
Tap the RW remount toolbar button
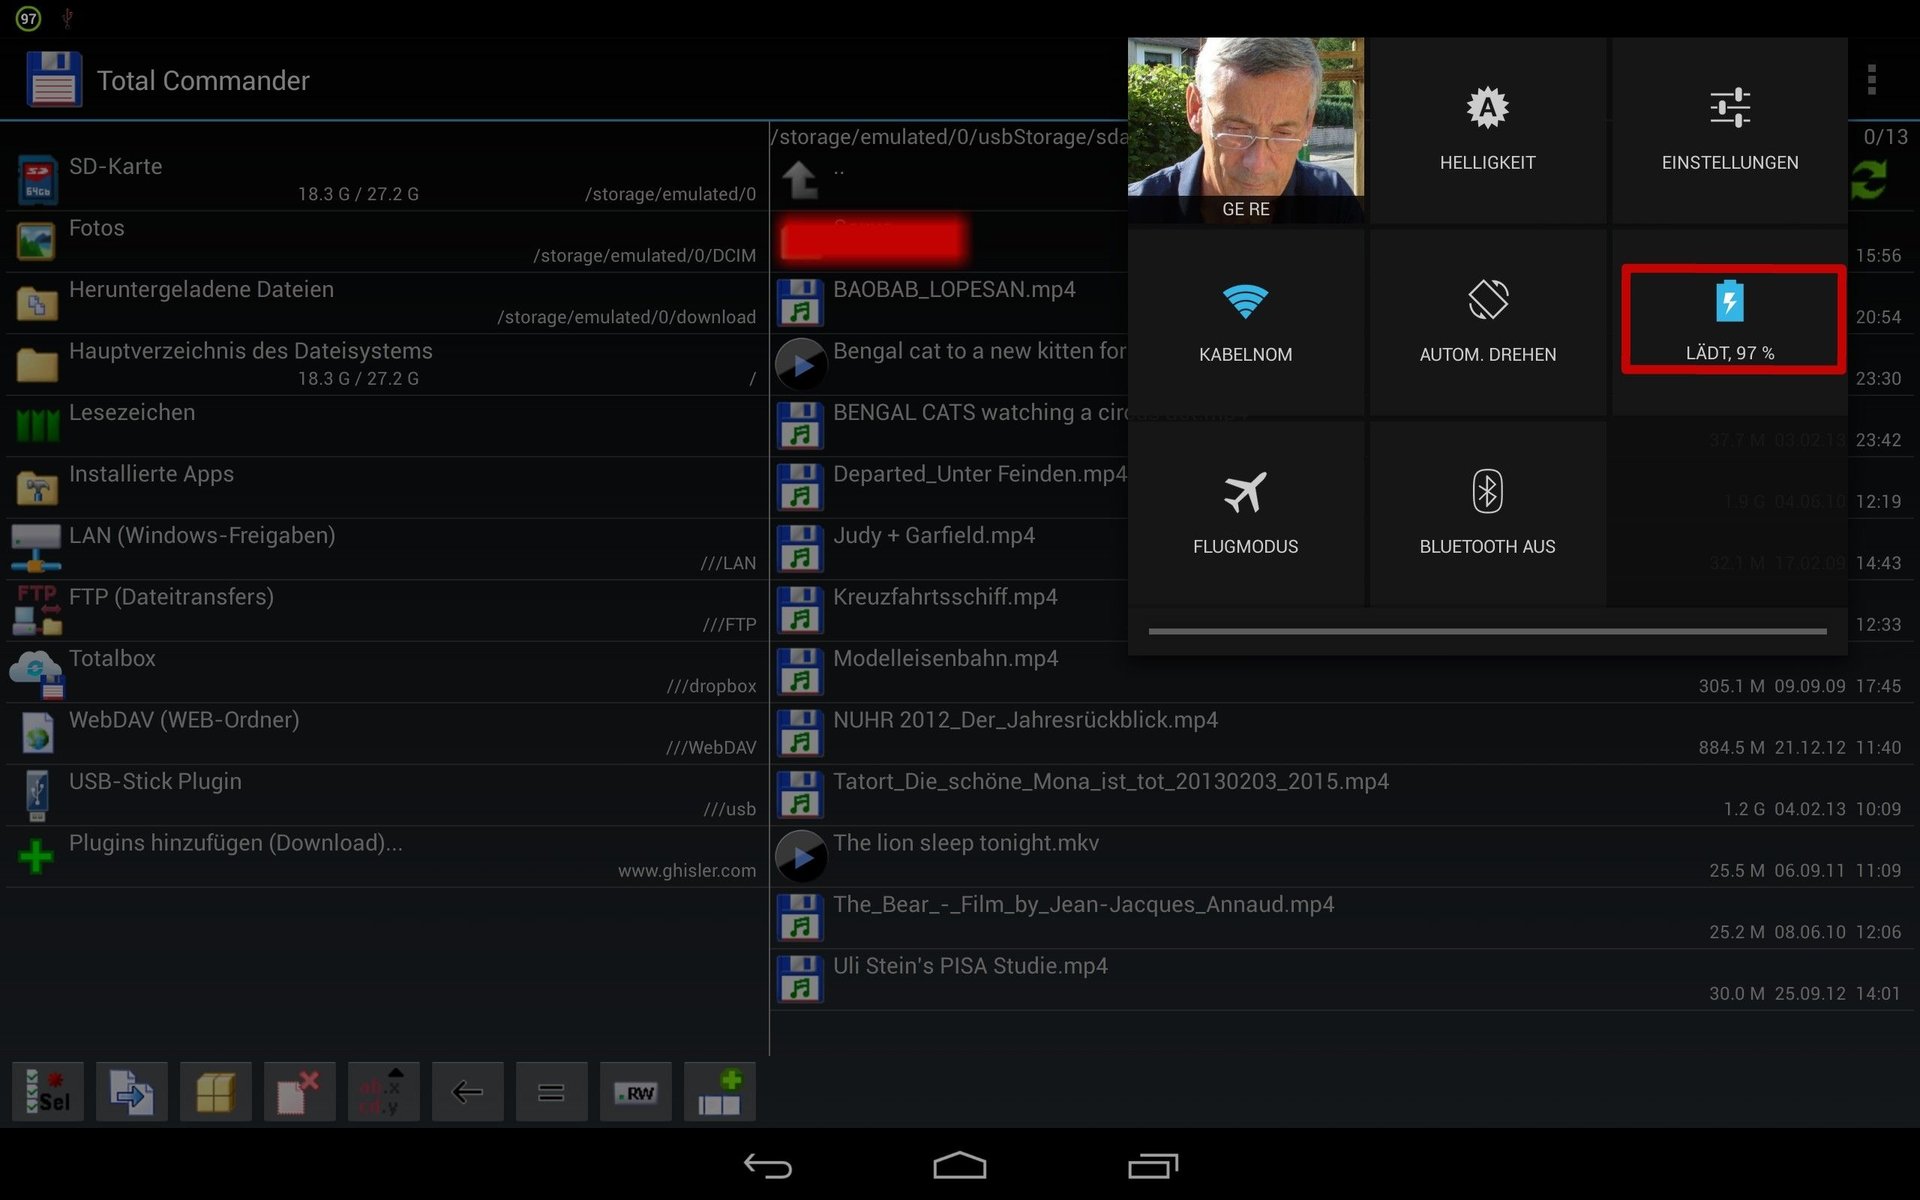[635, 1092]
